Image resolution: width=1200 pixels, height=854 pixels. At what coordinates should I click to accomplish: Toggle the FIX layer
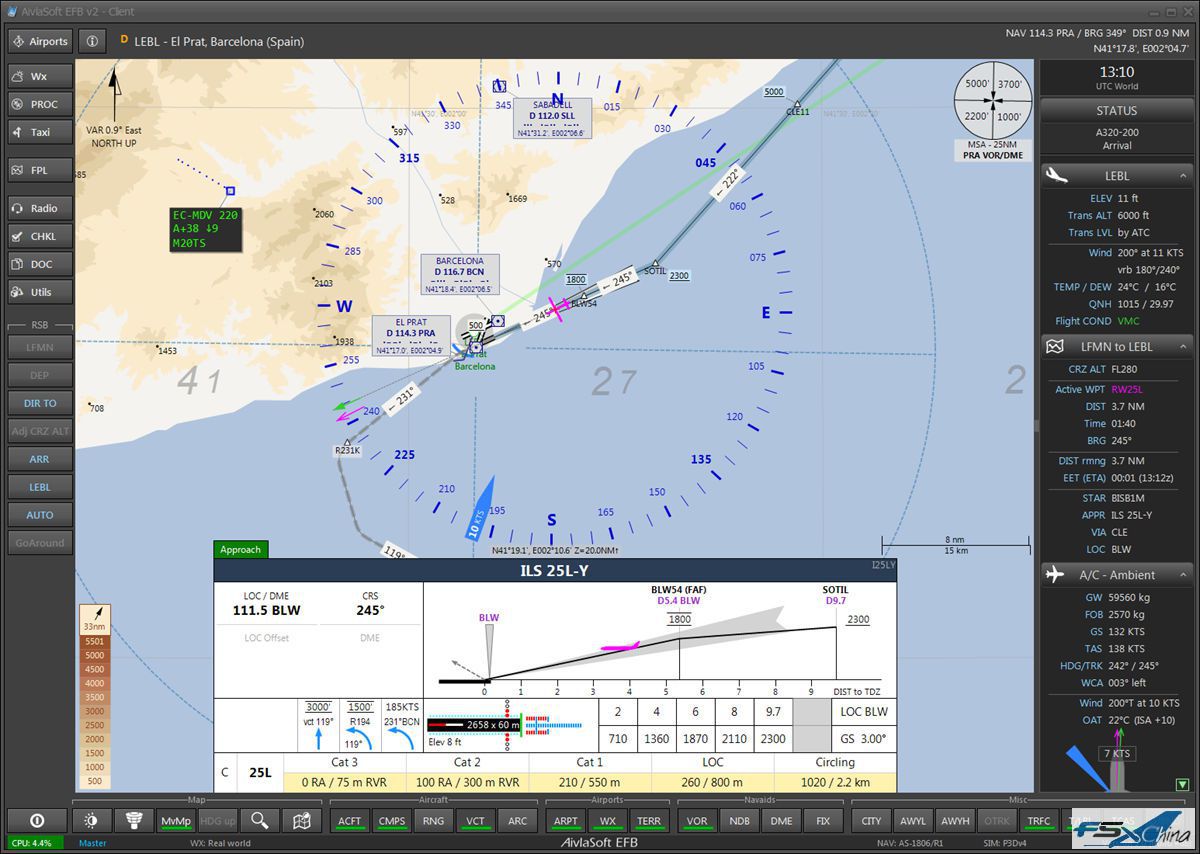[824, 821]
